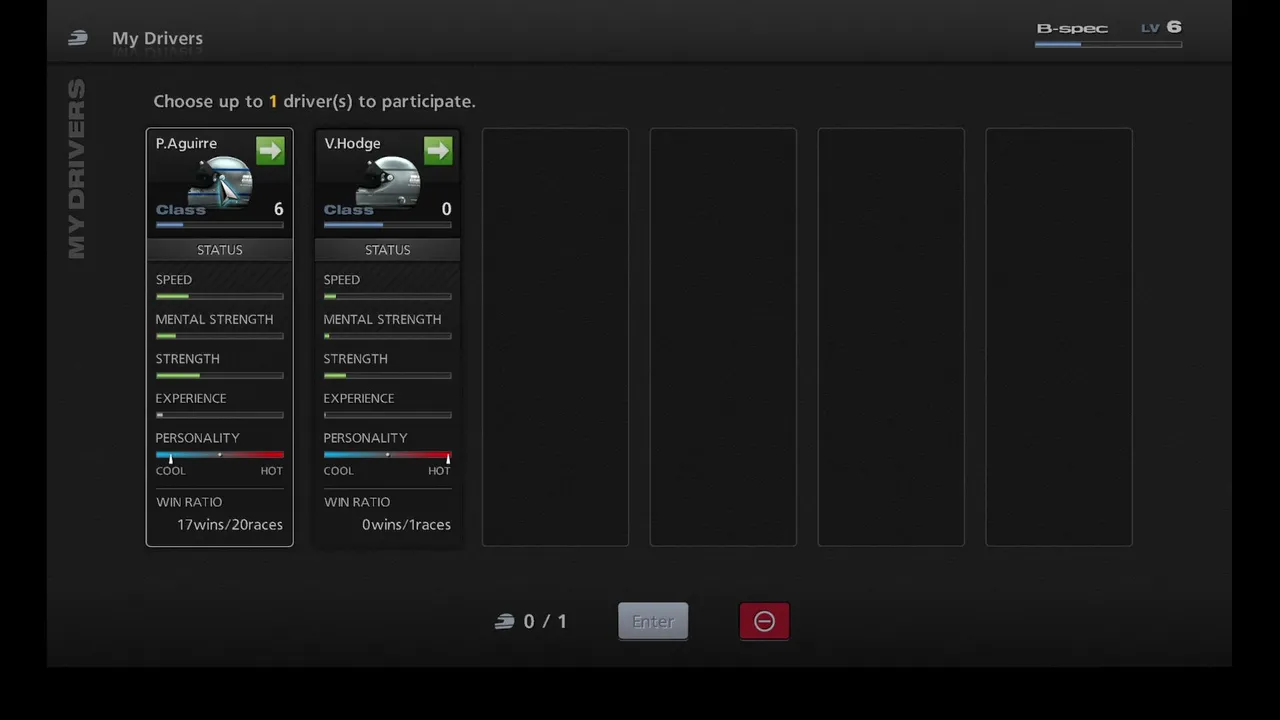The width and height of the screenshot is (1280, 720).
Task: Select P.Aguirre's helmet image
Action: click(x=220, y=182)
